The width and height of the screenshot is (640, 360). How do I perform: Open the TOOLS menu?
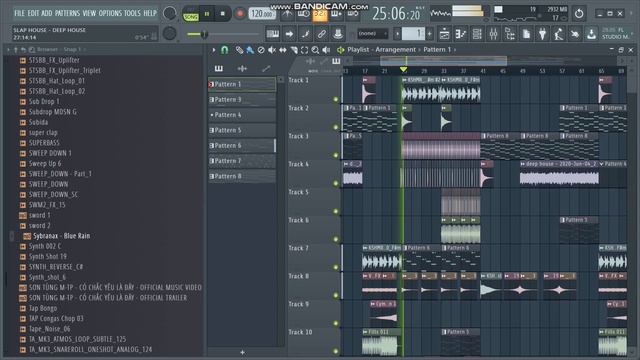click(x=132, y=13)
